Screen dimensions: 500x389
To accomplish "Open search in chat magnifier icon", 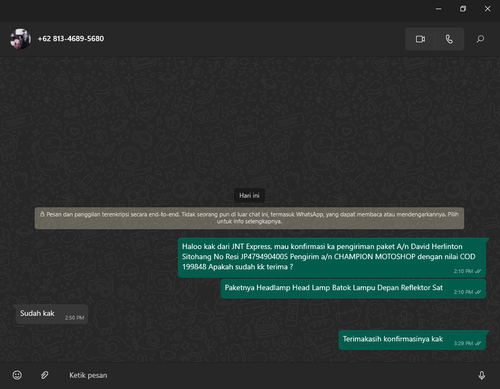I will tap(480, 39).
